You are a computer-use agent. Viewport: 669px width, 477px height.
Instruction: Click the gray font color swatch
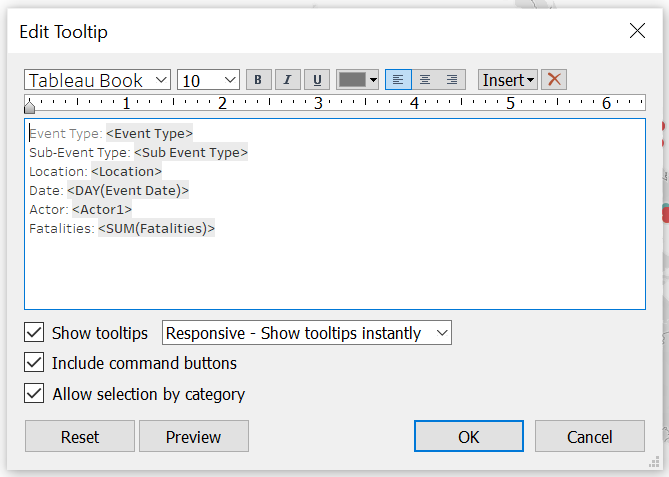(x=352, y=80)
